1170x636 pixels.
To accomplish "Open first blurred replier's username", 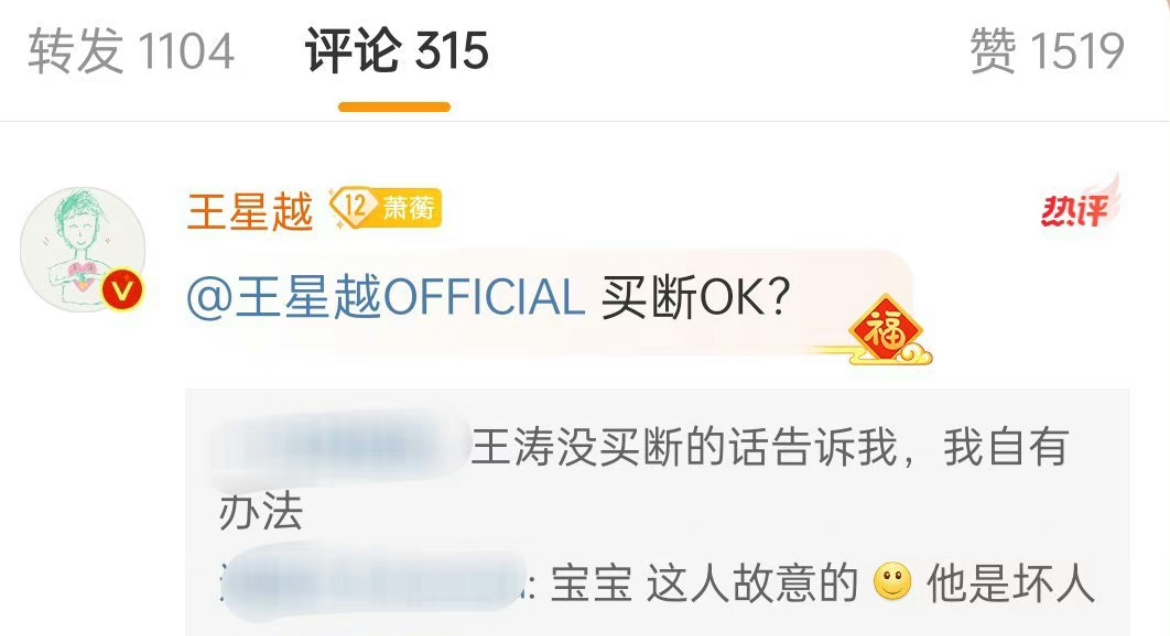I will pyautogui.click(x=340, y=448).
